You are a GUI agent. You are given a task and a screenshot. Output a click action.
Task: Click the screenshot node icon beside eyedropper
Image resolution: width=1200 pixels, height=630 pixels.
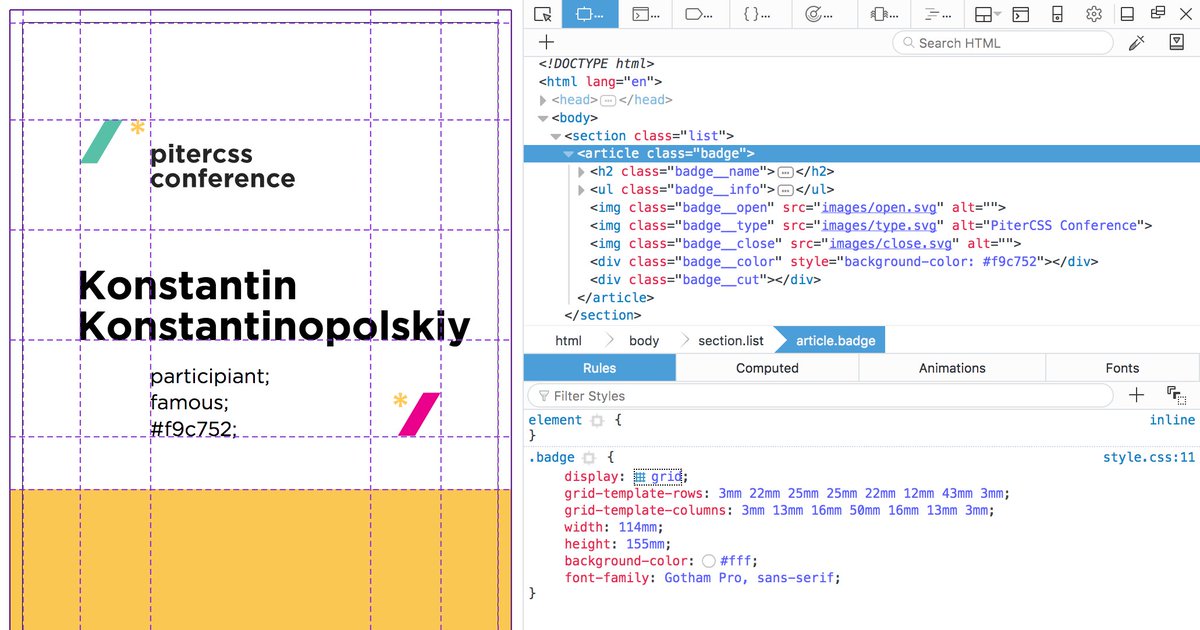tap(1177, 42)
